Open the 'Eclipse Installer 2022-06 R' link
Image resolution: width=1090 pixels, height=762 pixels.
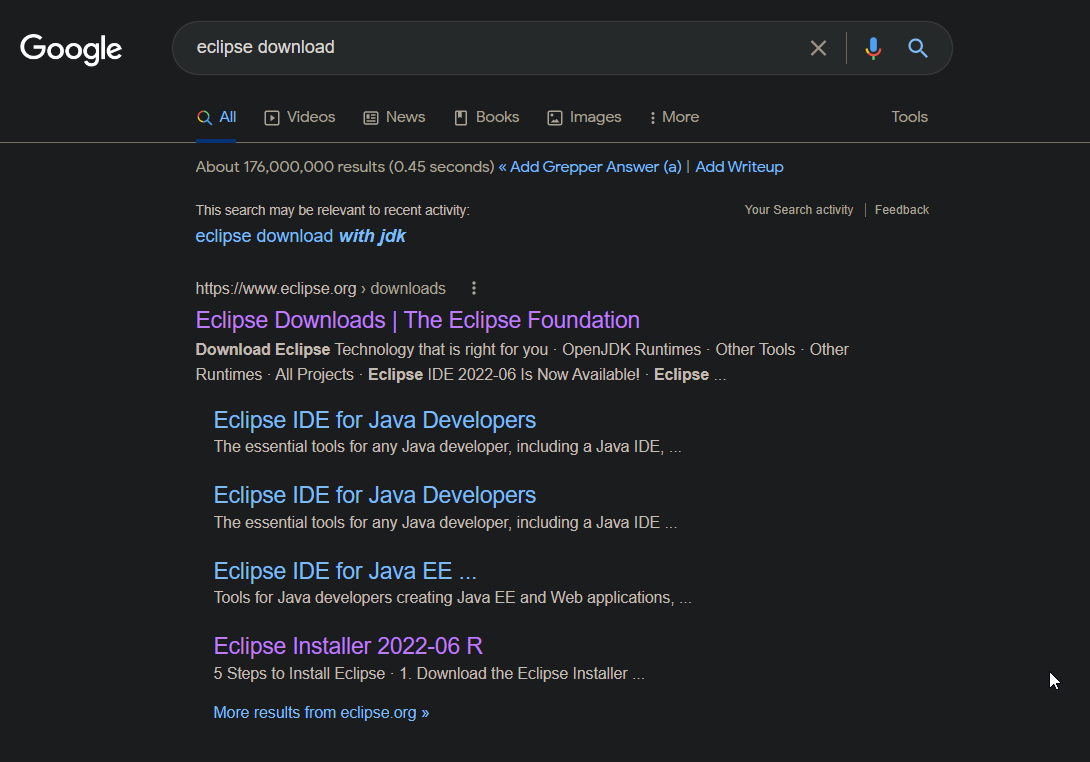(x=348, y=646)
